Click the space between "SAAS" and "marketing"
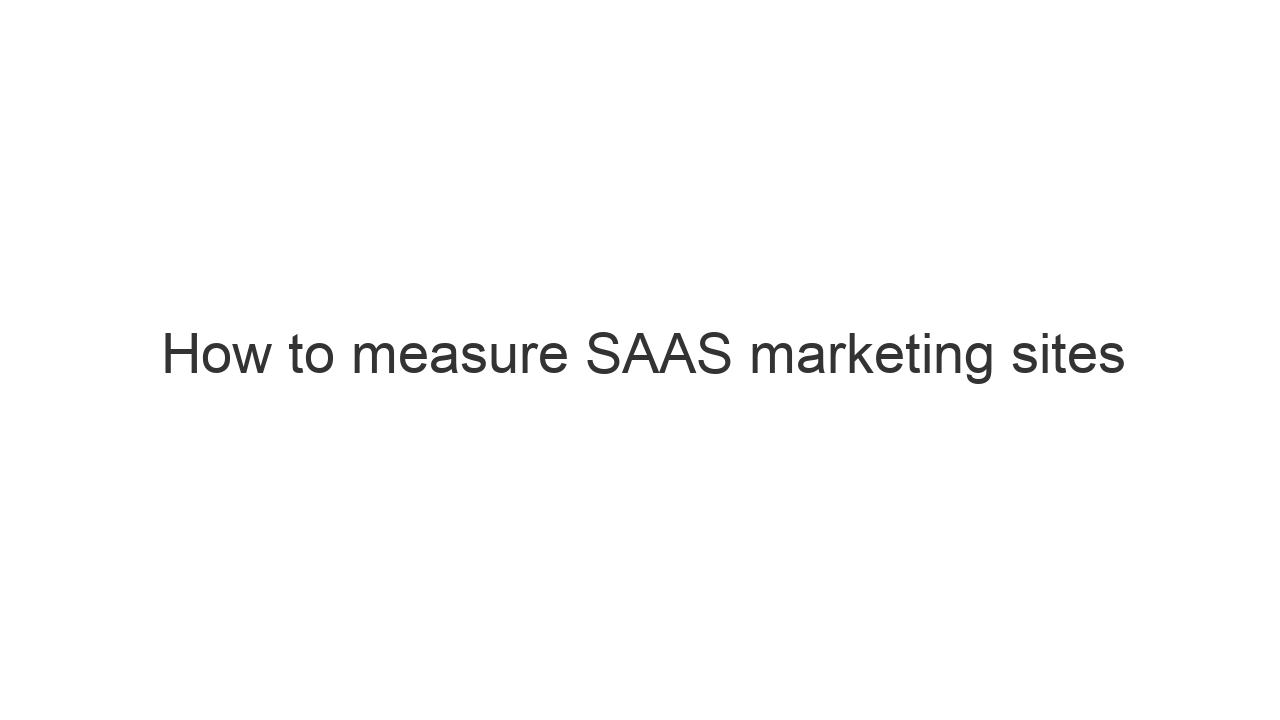 point(741,357)
